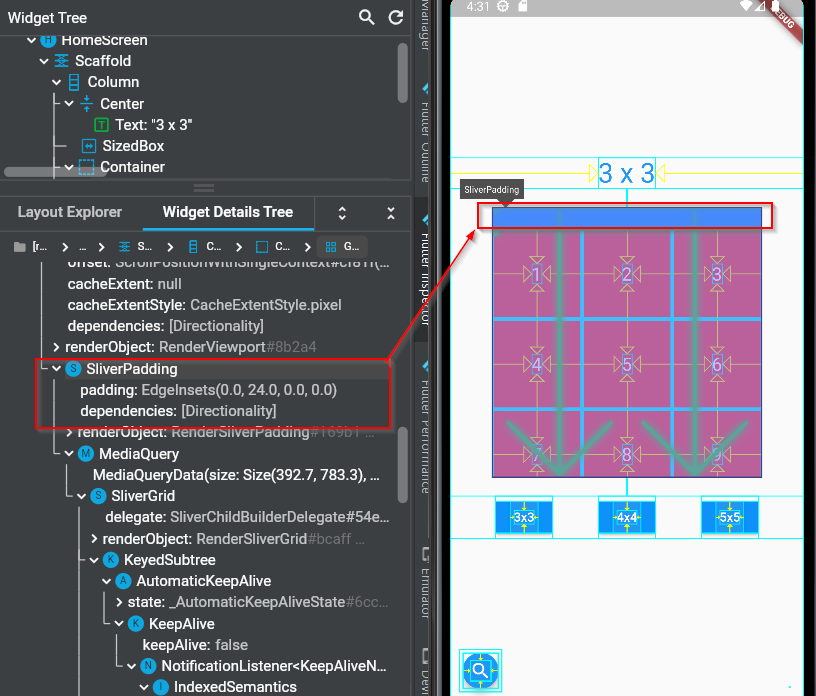Click the ellipsis breadcrumb item
The image size is (816, 696).
(82, 247)
